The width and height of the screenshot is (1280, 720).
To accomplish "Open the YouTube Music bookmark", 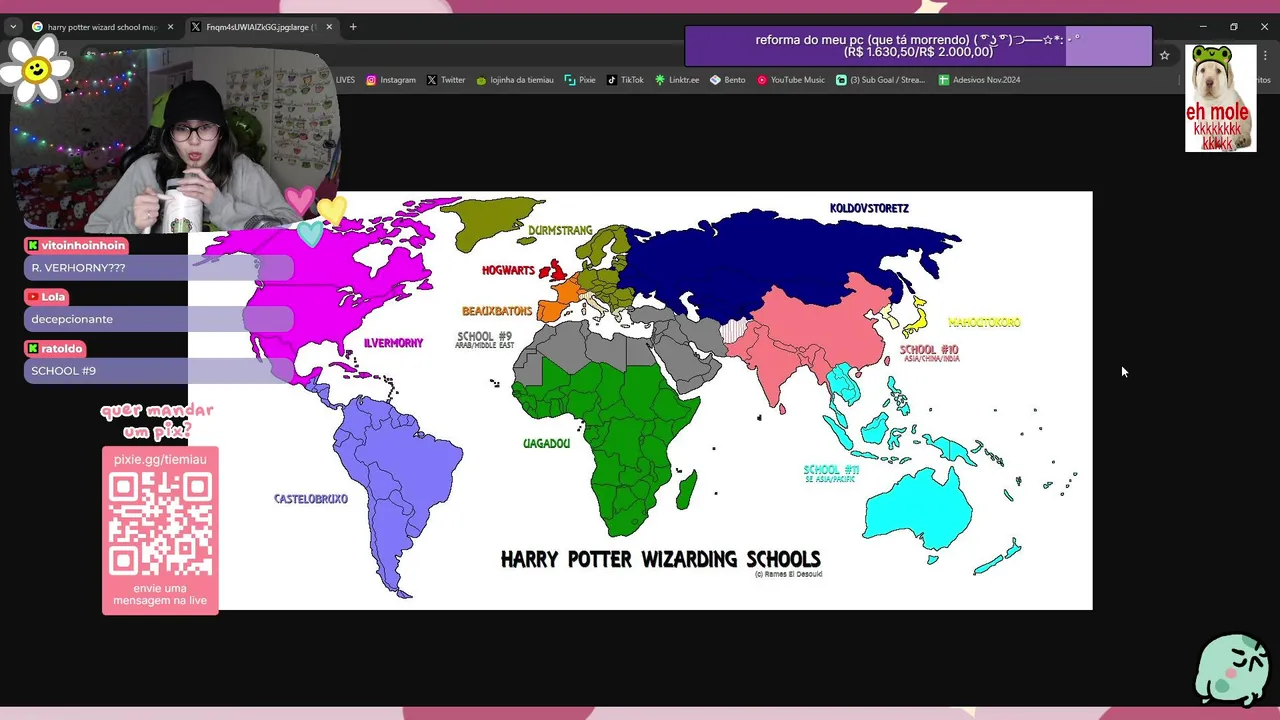I will (791, 80).
